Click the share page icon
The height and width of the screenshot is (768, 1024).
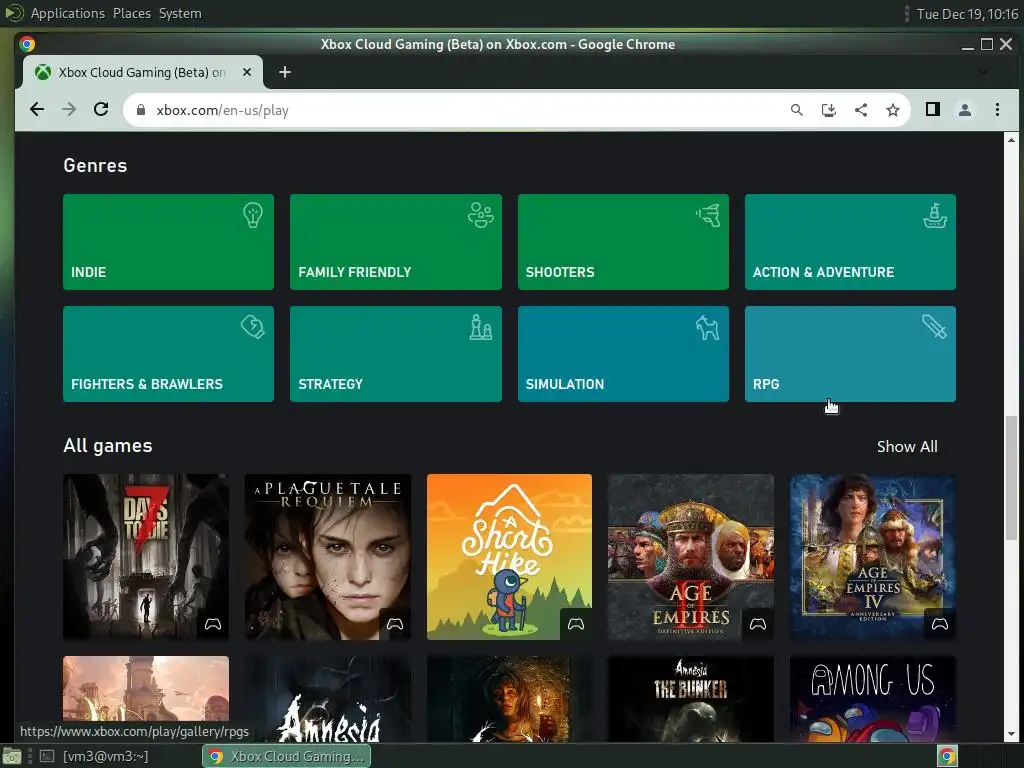[861, 110]
